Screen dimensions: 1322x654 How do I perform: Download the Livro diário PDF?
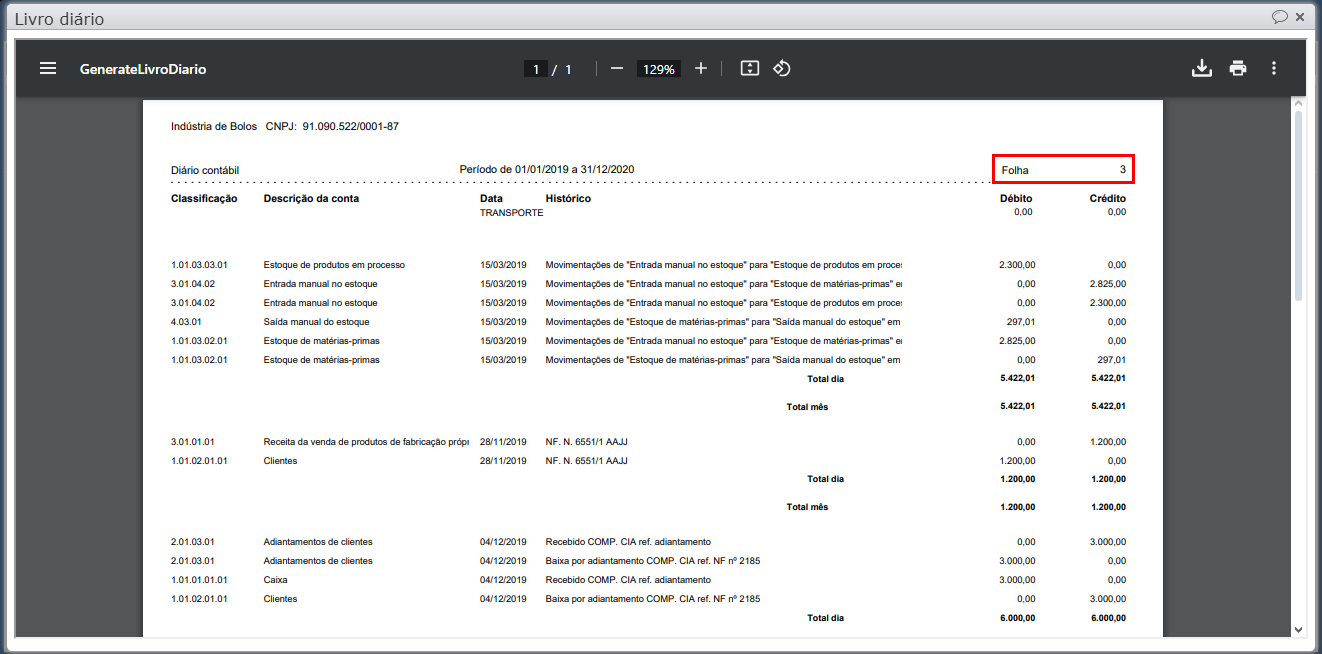click(1202, 69)
